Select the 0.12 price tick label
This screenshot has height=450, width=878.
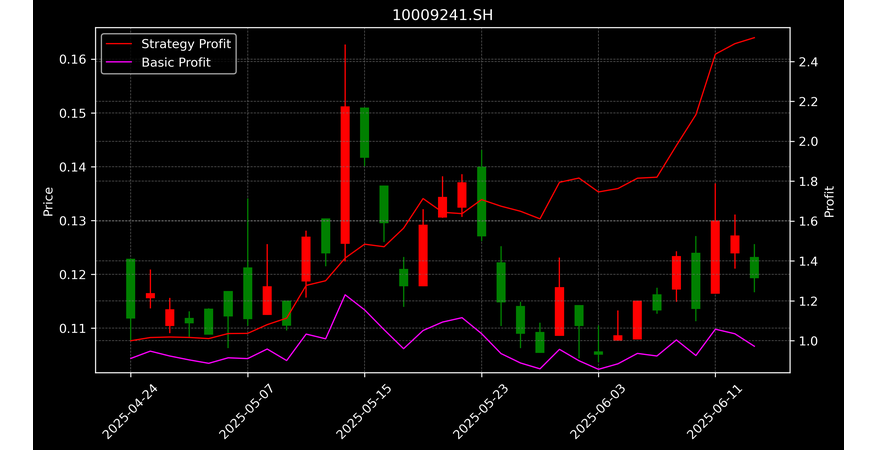tap(73, 274)
